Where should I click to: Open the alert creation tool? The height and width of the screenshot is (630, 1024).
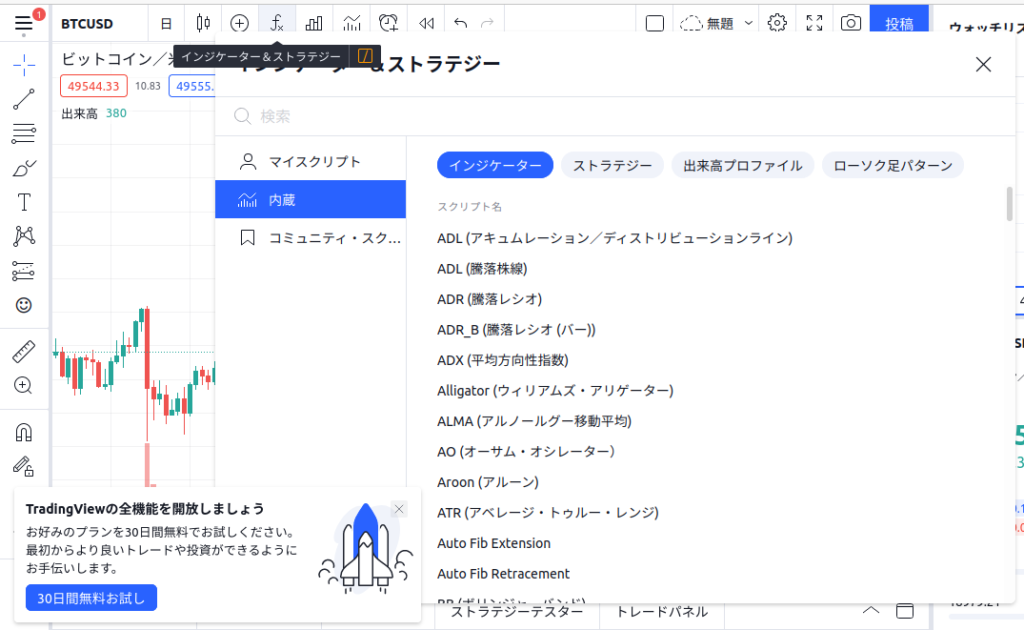coord(388,21)
